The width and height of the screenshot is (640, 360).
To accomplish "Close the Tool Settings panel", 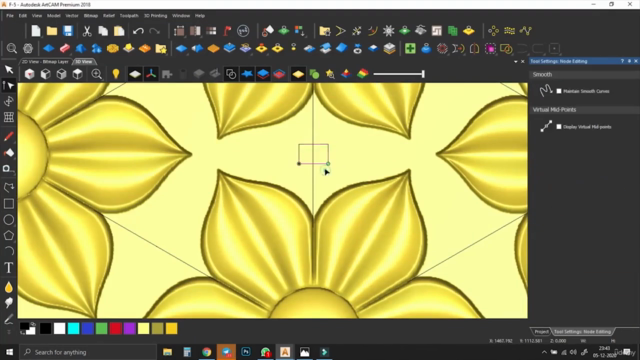I will tap(636, 61).
